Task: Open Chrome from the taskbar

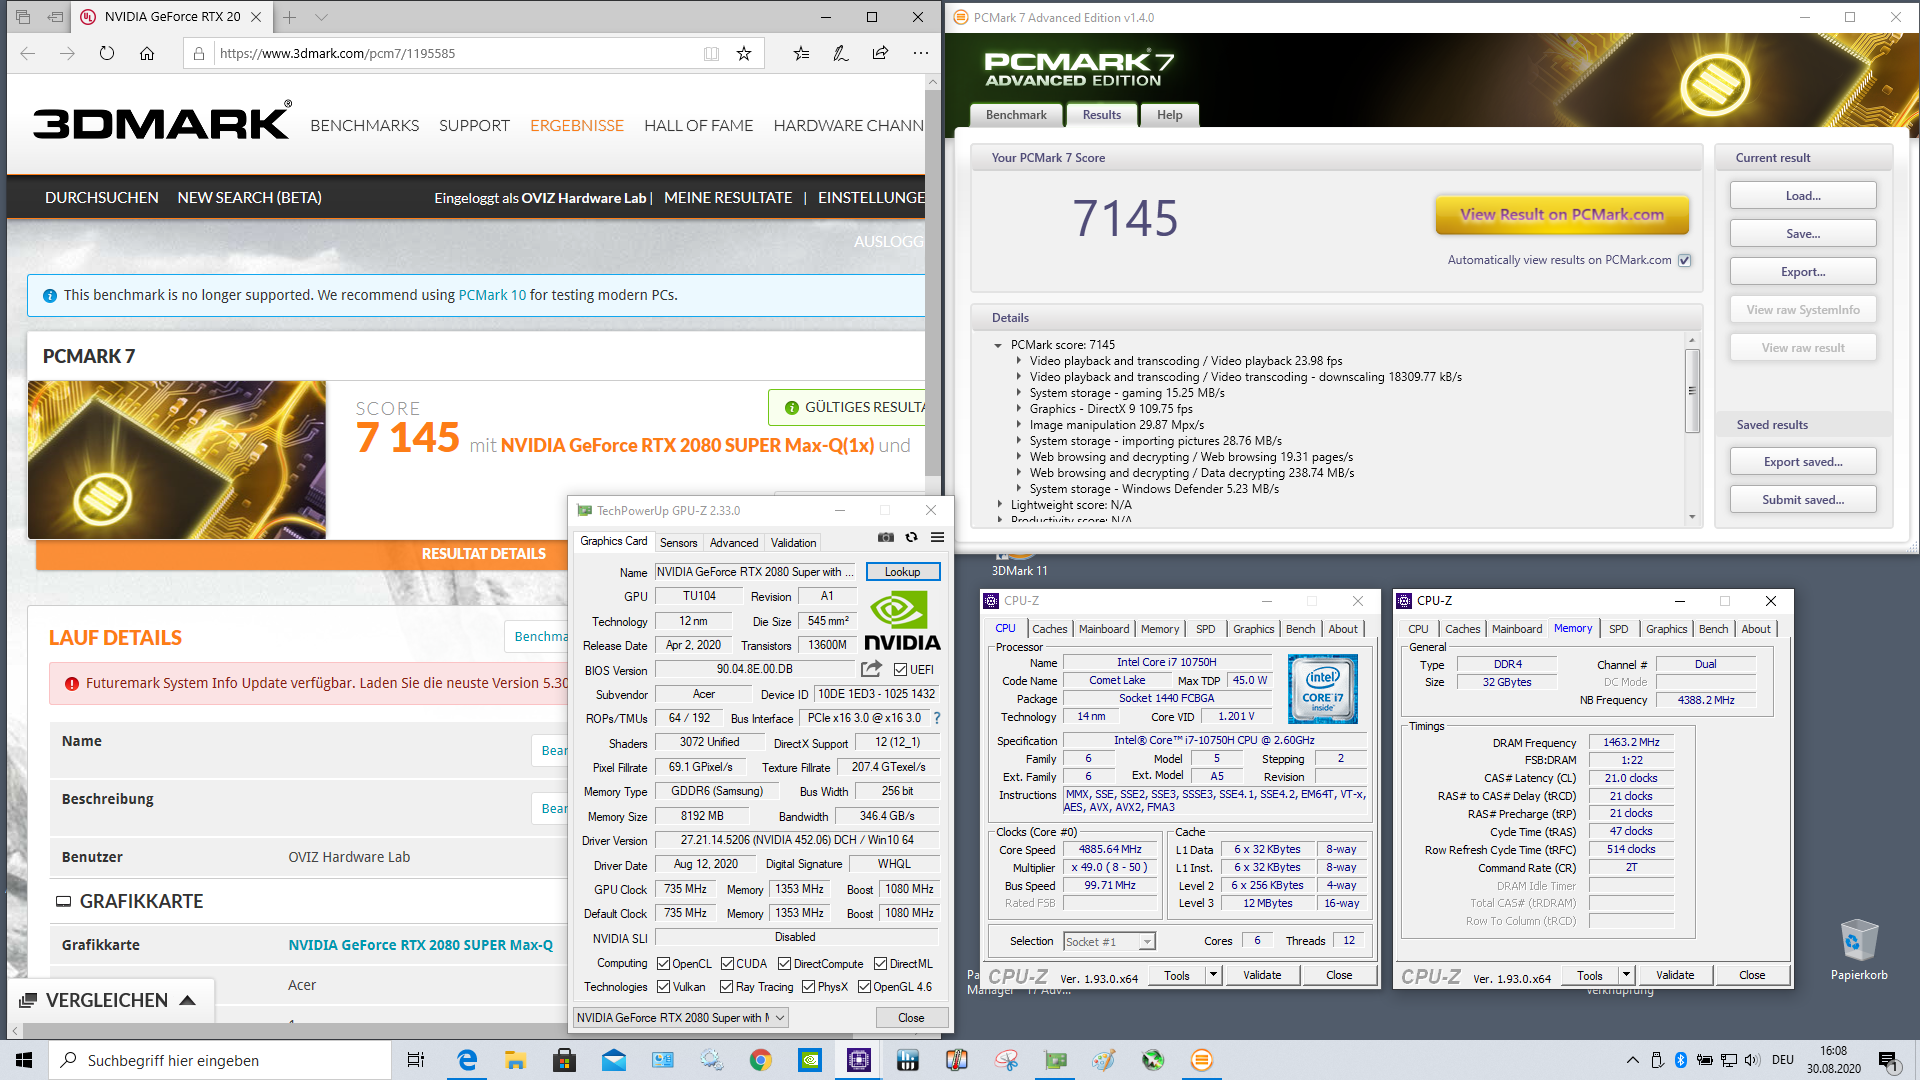Action: click(x=760, y=1060)
